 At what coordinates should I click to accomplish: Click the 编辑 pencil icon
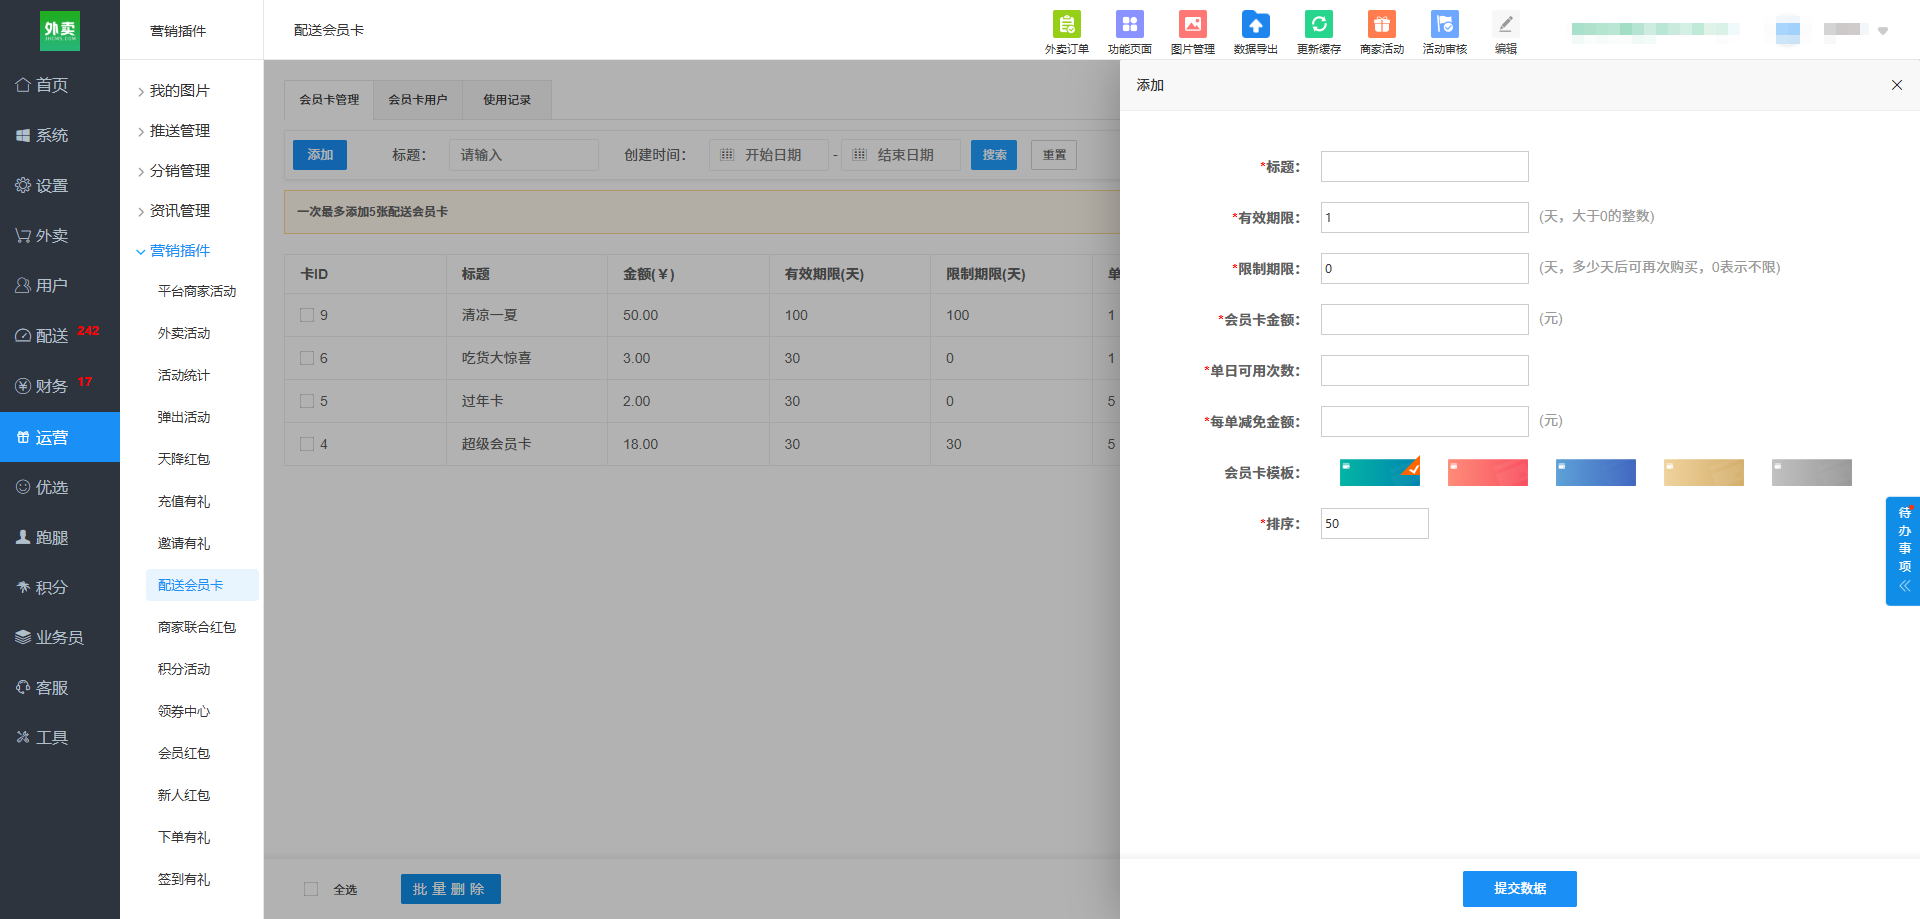pos(1505,24)
